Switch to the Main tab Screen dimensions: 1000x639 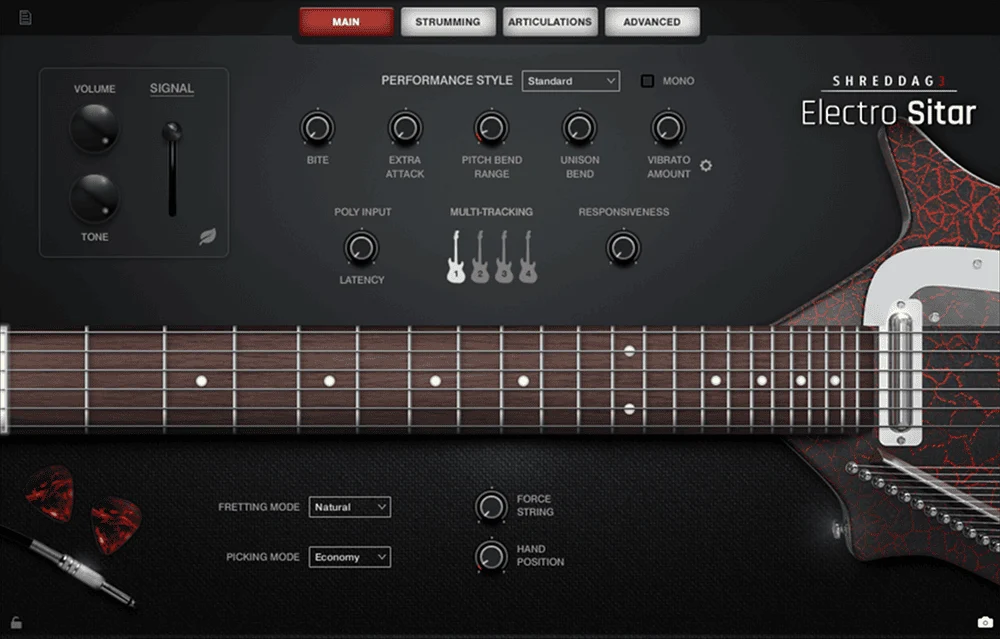coord(346,22)
